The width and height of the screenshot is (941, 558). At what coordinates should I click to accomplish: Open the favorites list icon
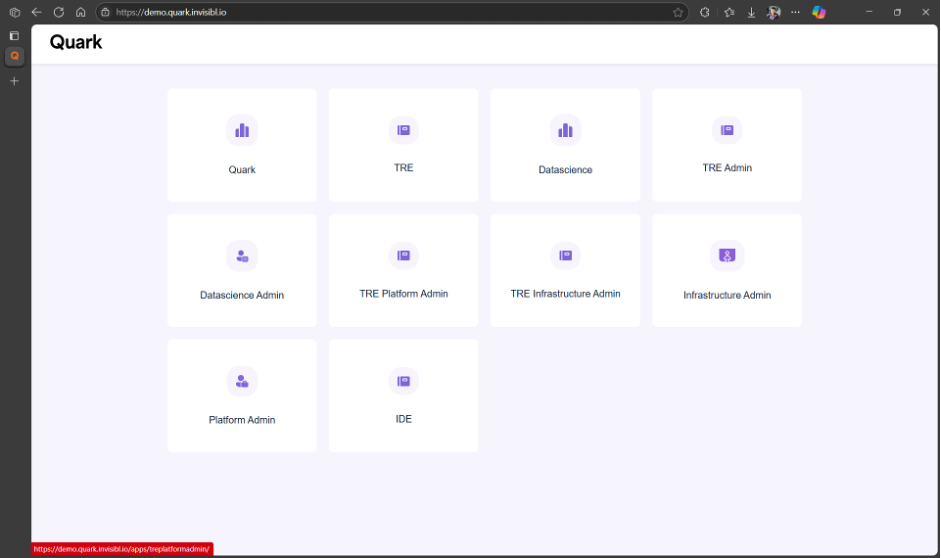coord(729,12)
